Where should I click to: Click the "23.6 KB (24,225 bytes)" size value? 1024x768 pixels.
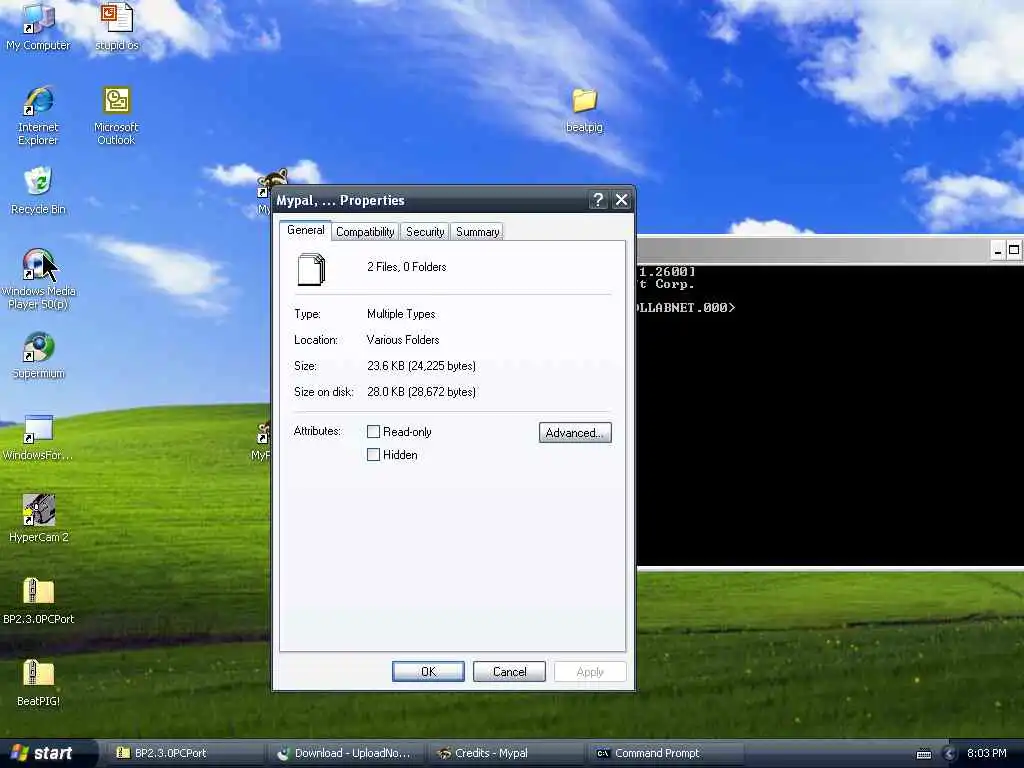(421, 366)
